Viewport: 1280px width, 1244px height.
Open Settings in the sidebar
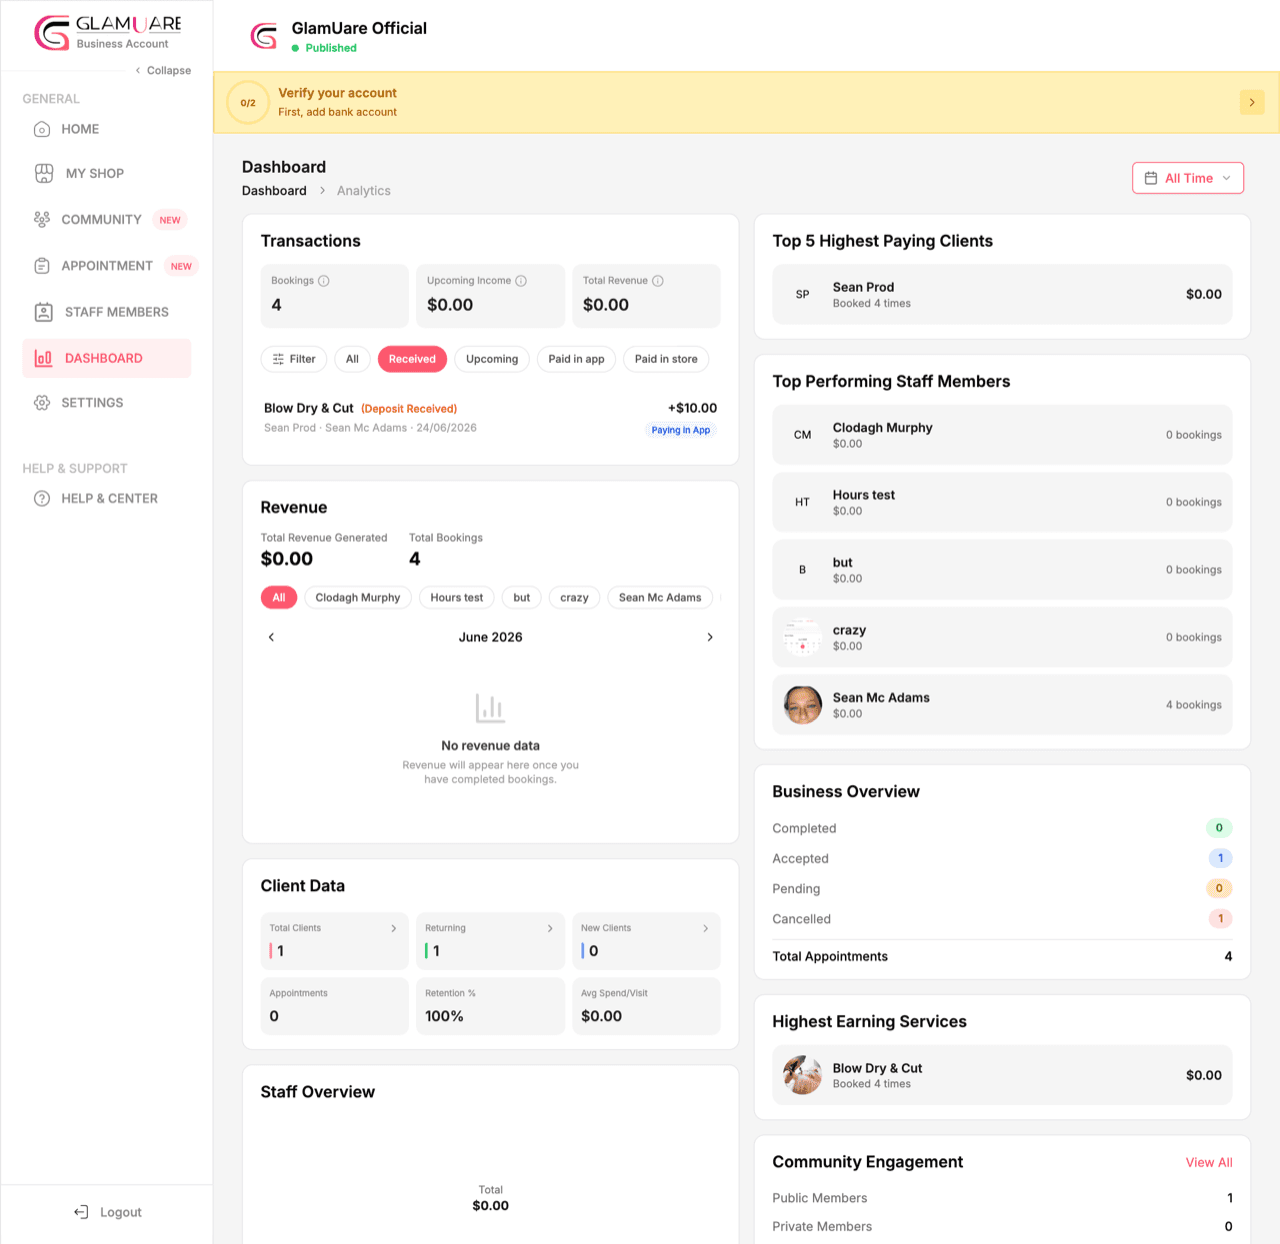click(x=107, y=403)
